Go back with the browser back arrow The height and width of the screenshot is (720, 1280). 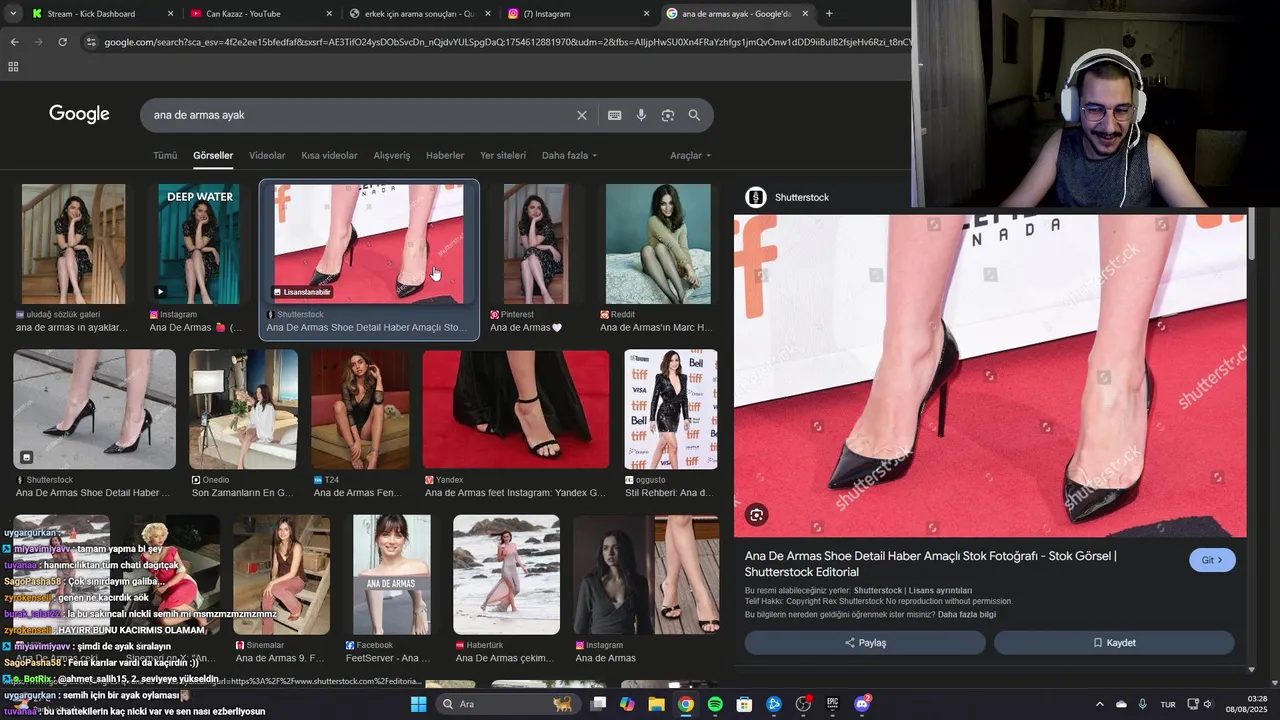(14, 42)
